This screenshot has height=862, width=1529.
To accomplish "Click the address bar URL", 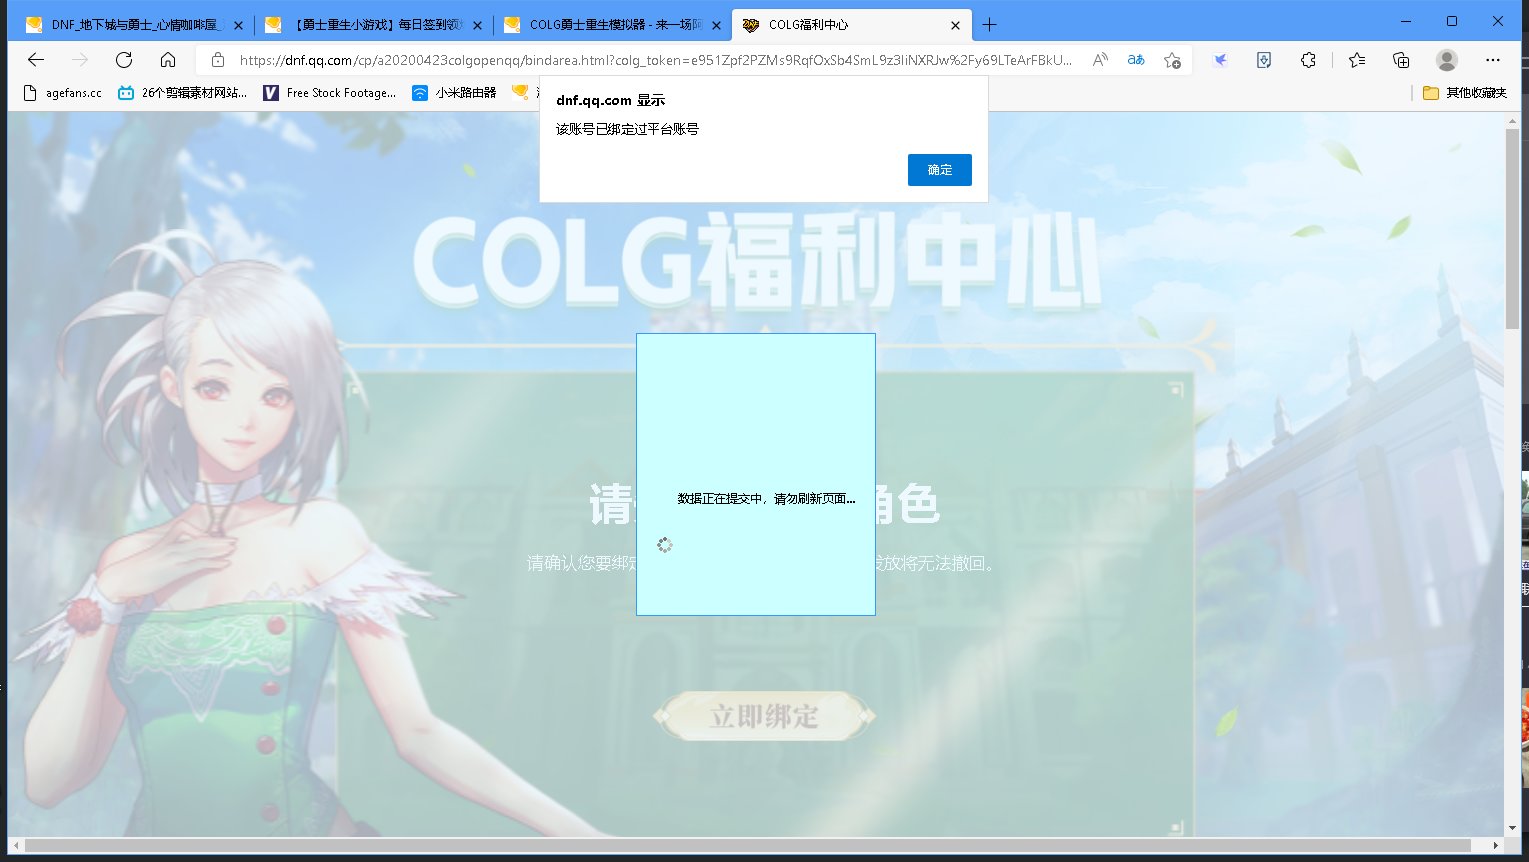I will click(655, 60).
